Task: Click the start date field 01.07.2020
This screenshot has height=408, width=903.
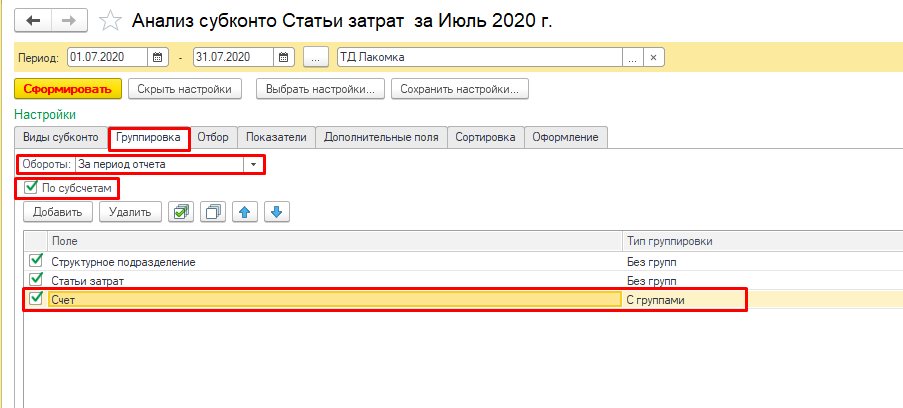Action: coord(108,57)
